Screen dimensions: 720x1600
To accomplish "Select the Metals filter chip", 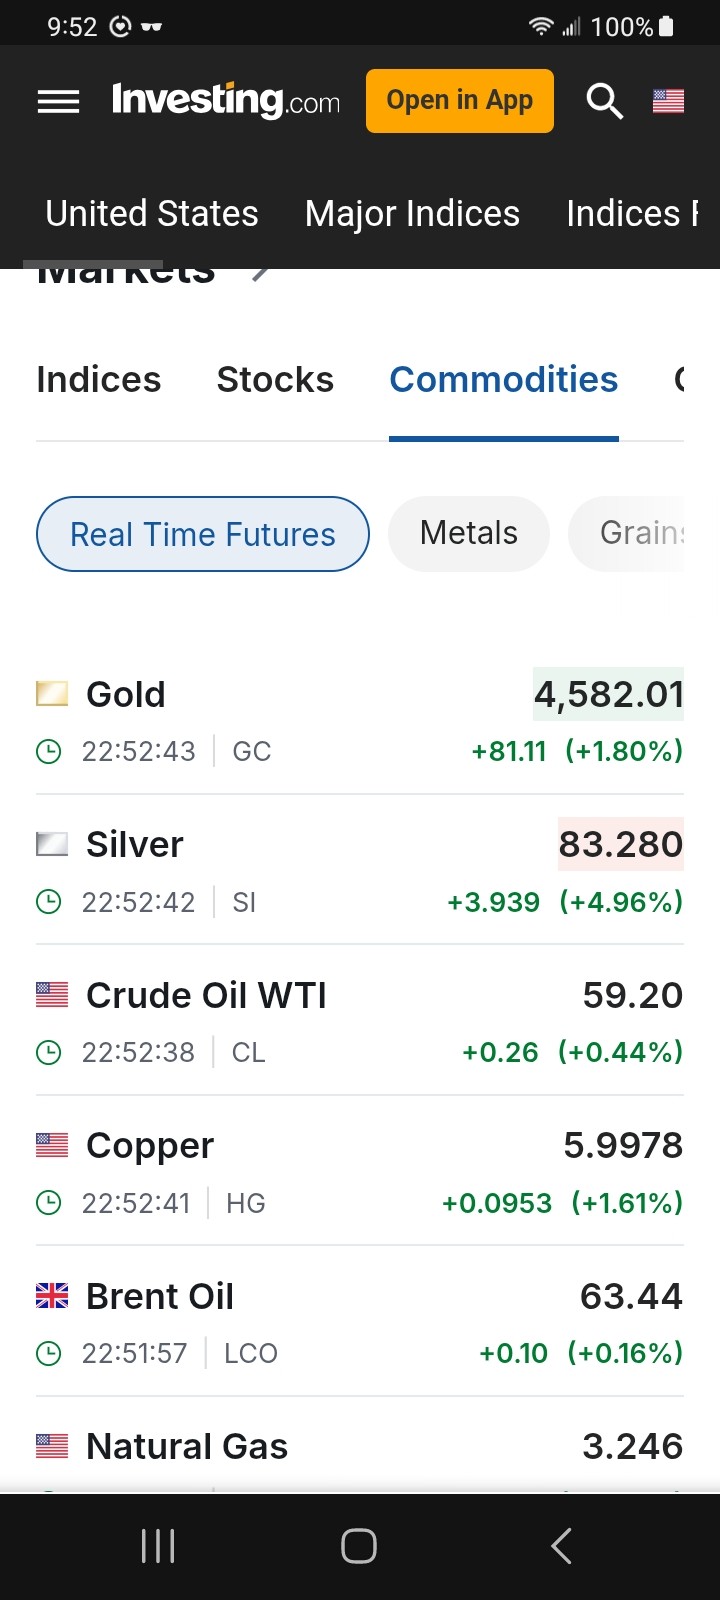I will (x=468, y=533).
